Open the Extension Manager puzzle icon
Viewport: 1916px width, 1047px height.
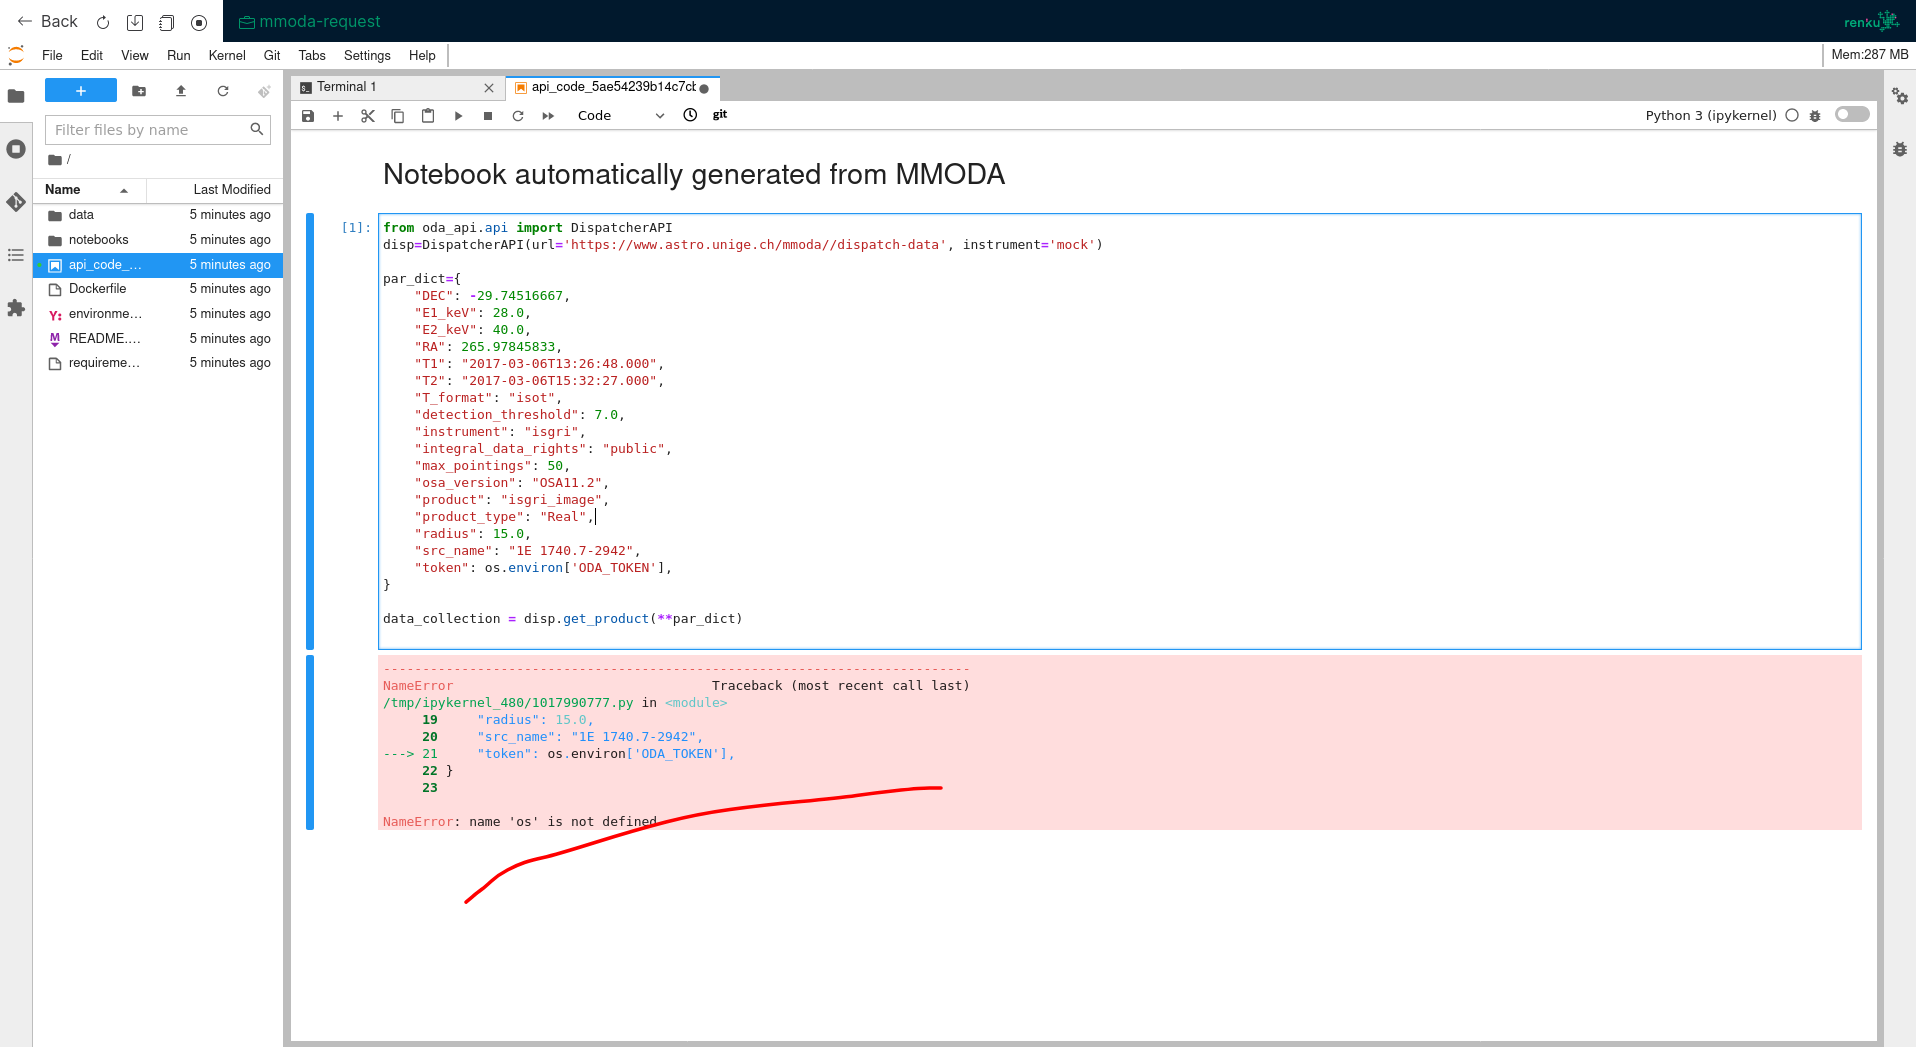point(16,309)
